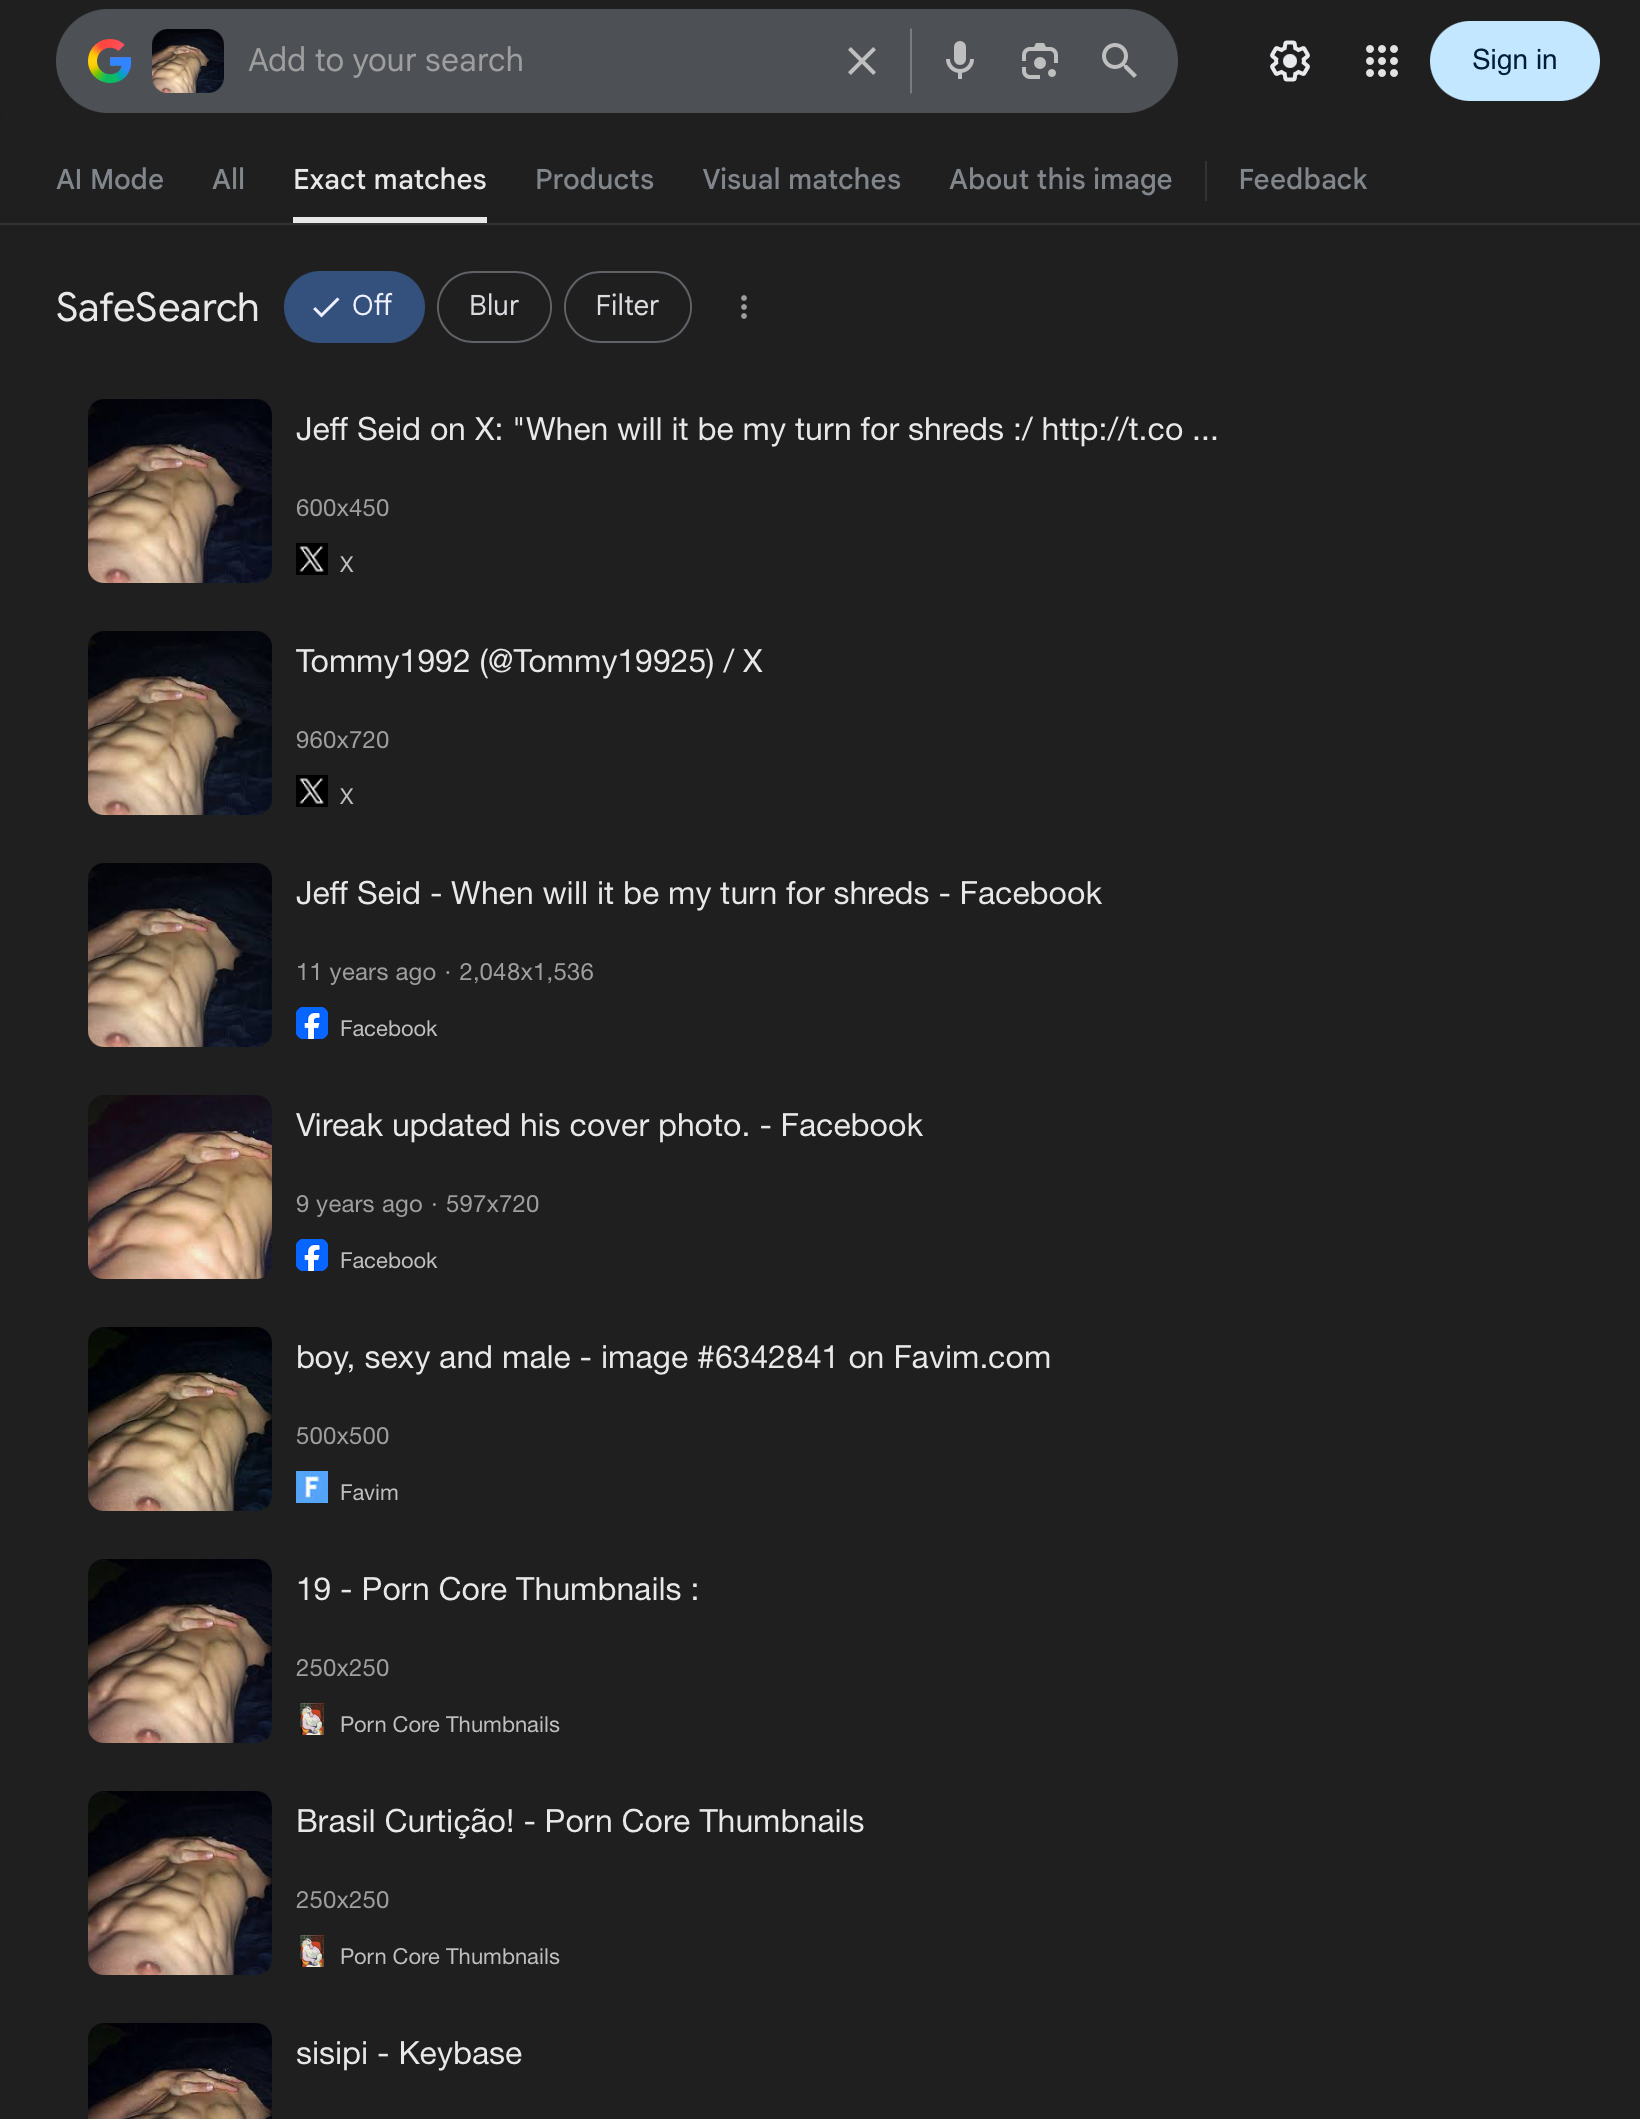Open the Google apps grid

1381,61
